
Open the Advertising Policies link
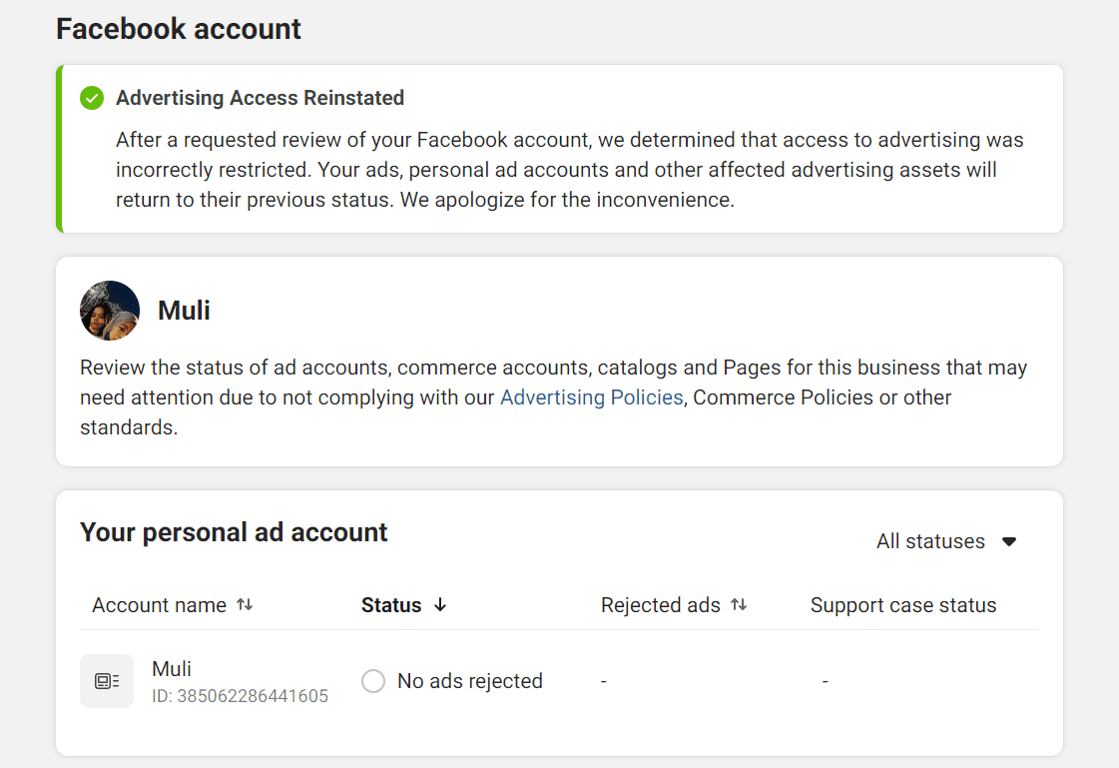[x=591, y=397]
